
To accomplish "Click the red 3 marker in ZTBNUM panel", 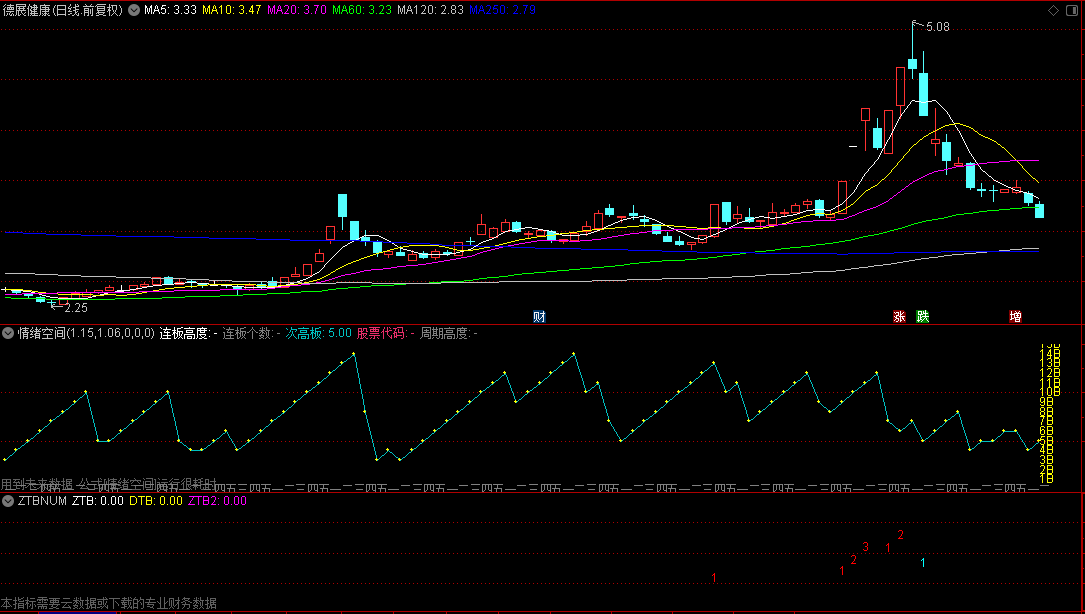I will 866,547.
